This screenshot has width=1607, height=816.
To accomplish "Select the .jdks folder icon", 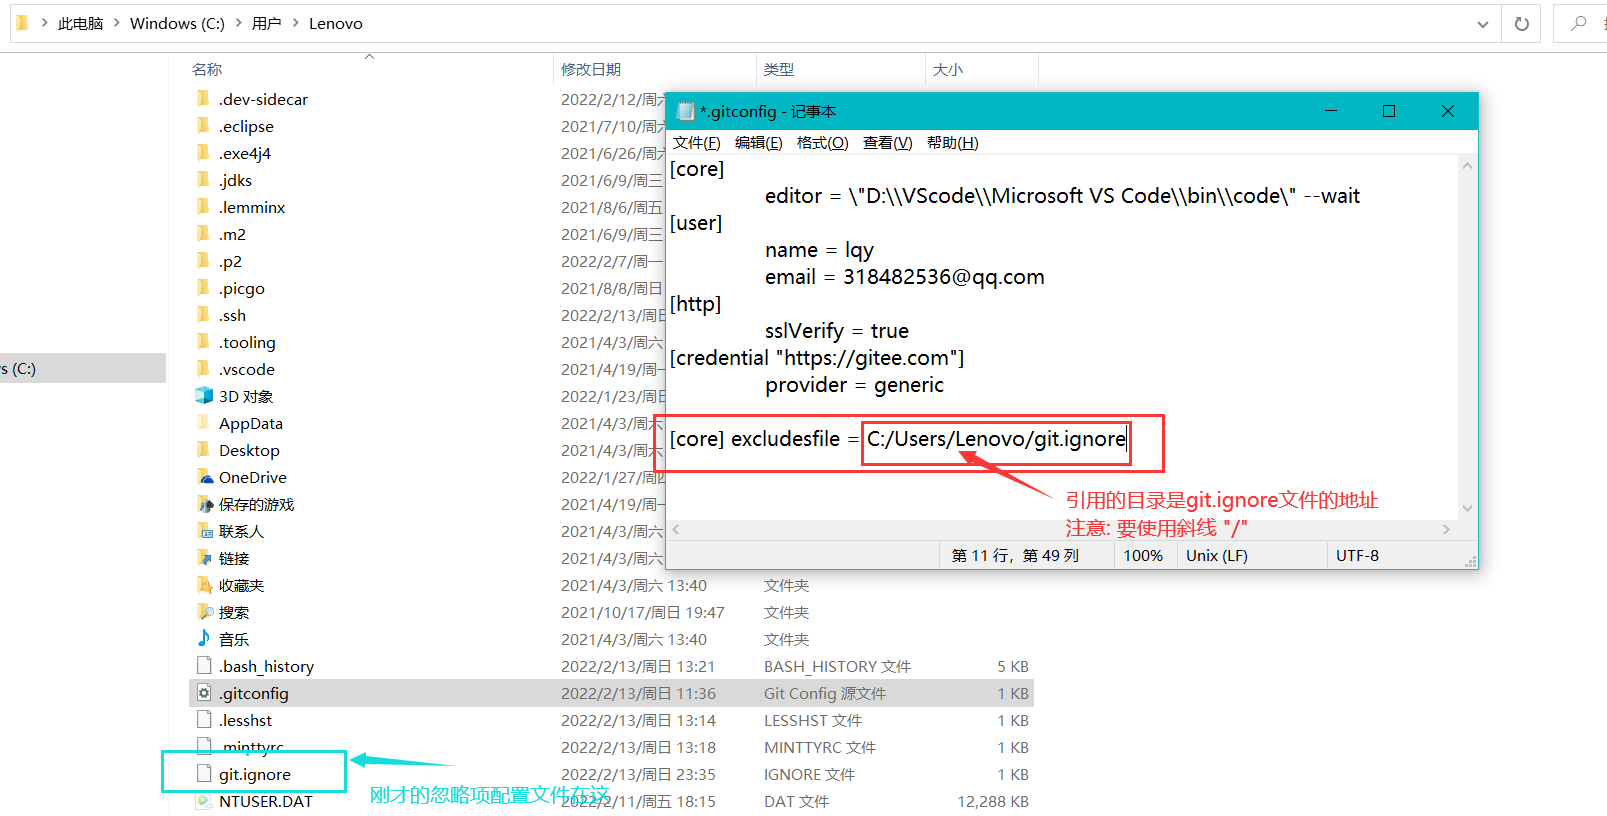I will tap(204, 180).
